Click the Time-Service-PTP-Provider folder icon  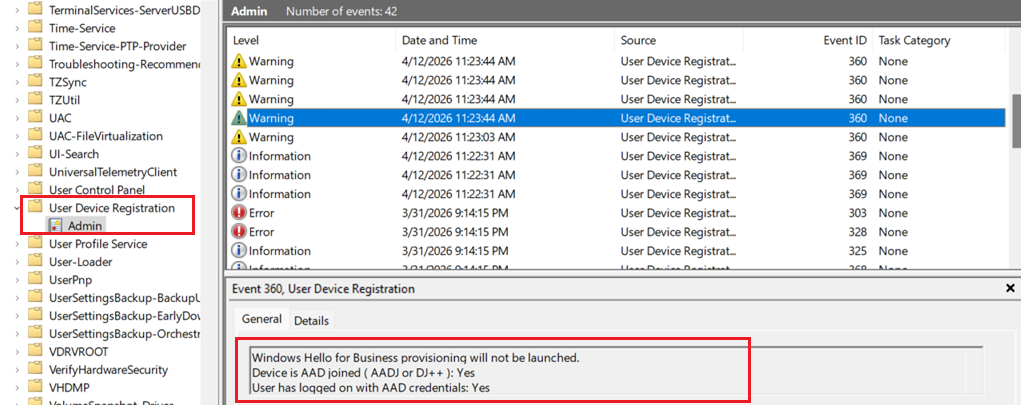(36, 46)
